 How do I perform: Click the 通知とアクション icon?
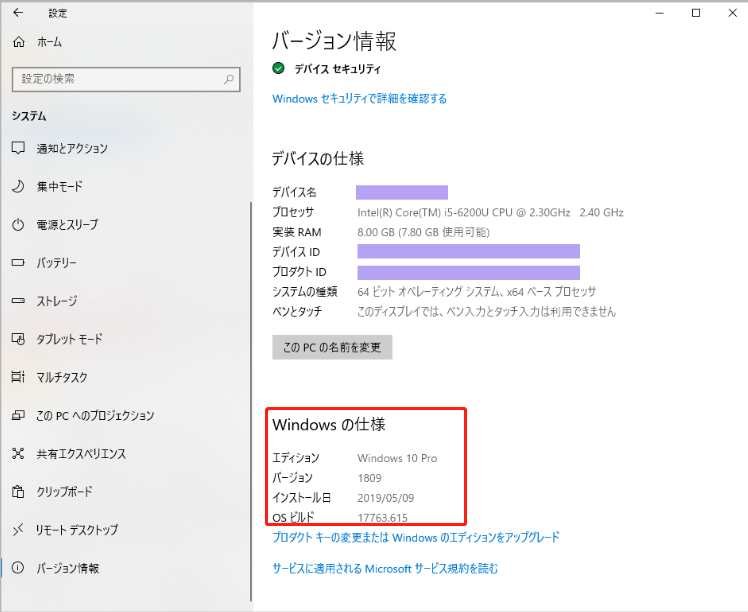18,148
